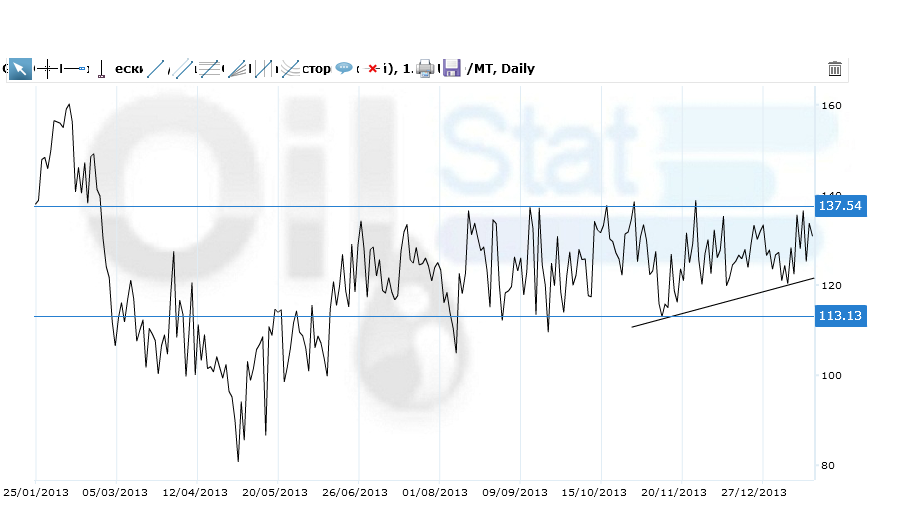Pick the crossed horizontal lines tool
Viewport: 908px width, 509px height.
209,69
